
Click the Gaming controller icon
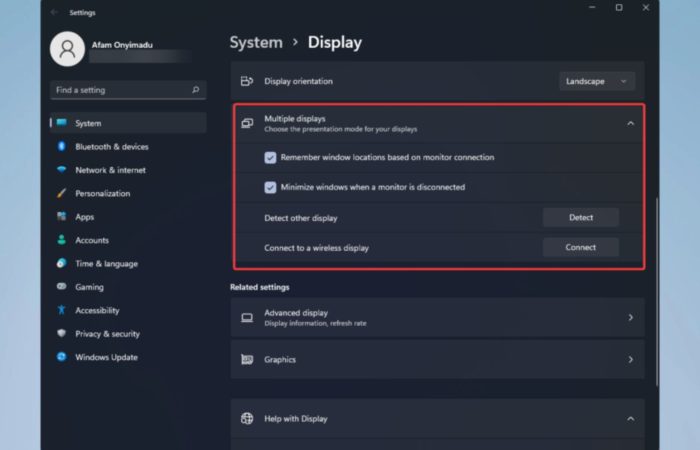pyautogui.click(x=62, y=286)
